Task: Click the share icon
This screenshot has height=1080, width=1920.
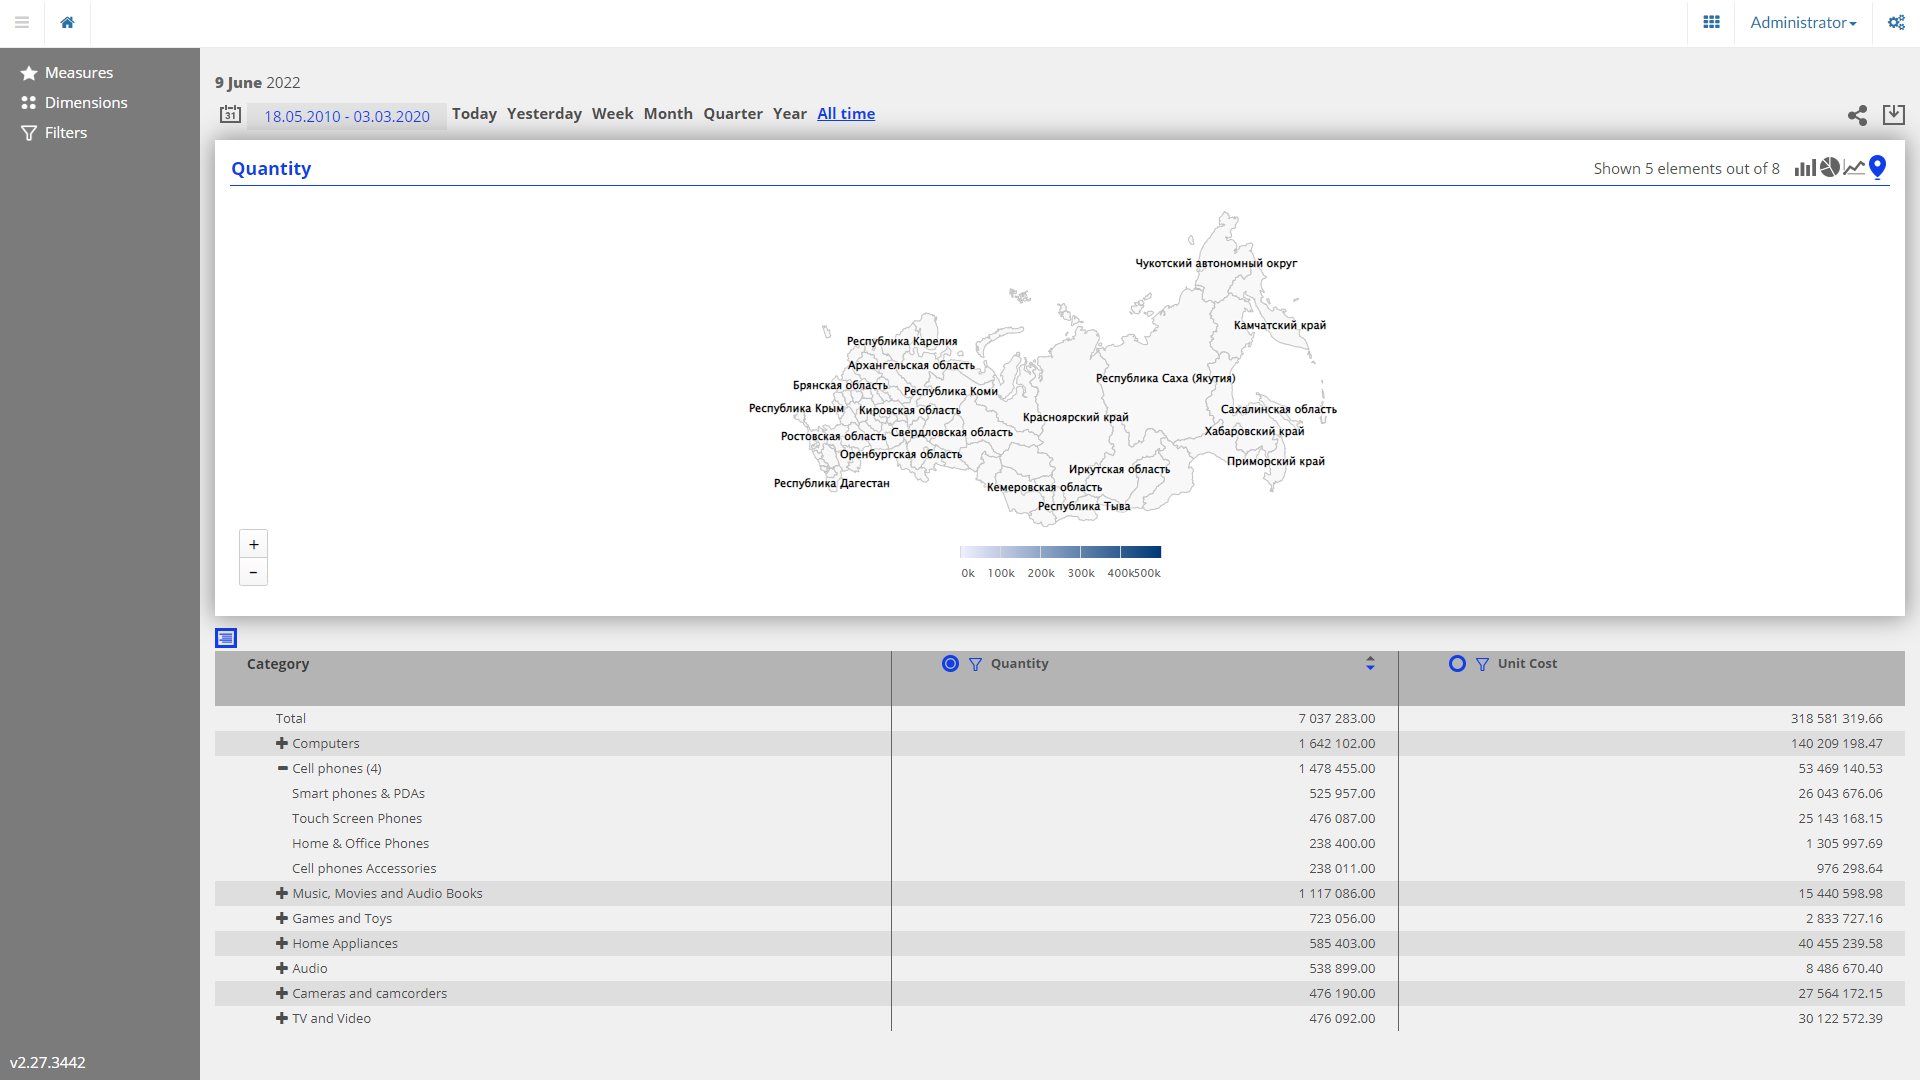Action: point(1857,116)
